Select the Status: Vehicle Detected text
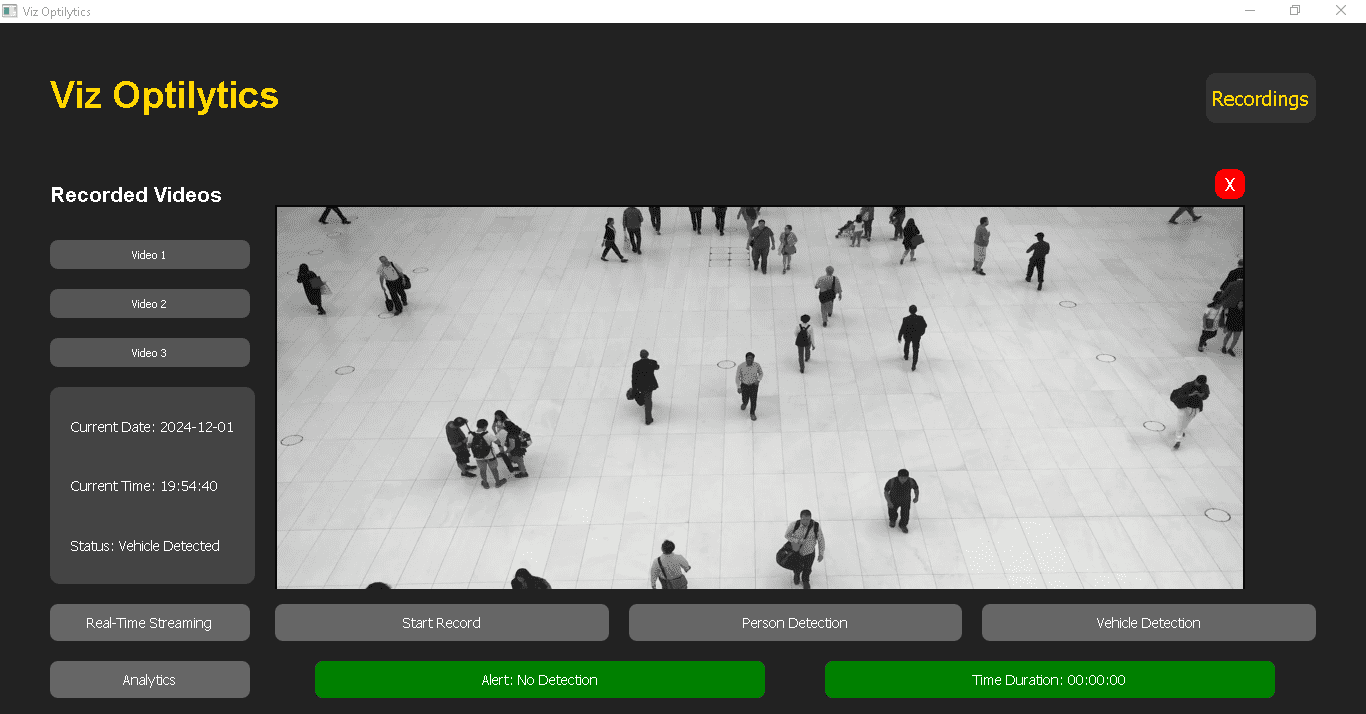Viewport: 1366px width, 714px height. click(x=145, y=546)
